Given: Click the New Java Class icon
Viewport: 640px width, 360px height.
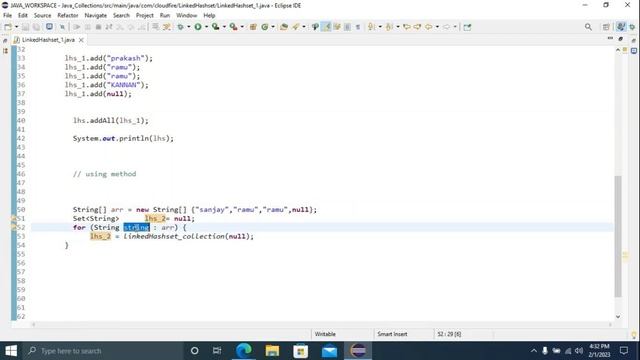Looking at the screenshot, I should coord(264,27).
